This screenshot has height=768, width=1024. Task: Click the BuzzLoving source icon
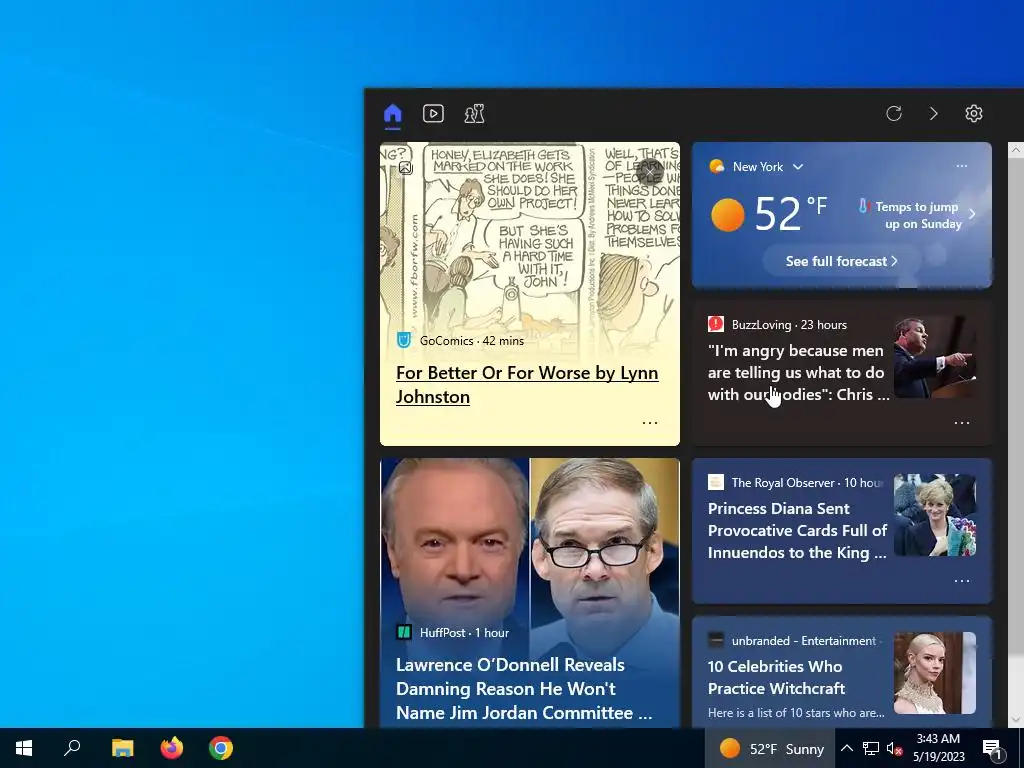pyautogui.click(x=716, y=324)
